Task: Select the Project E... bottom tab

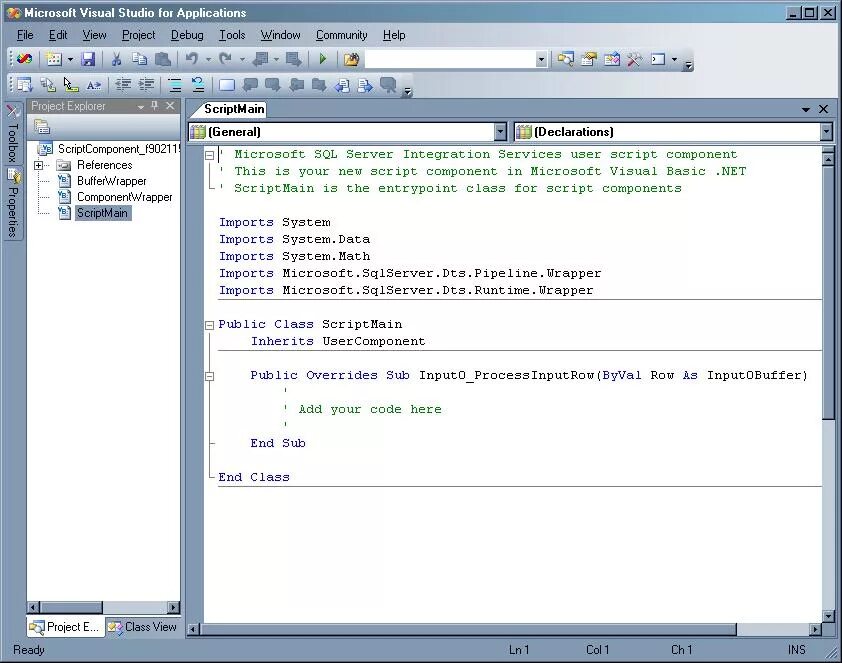Action: pos(65,626)
